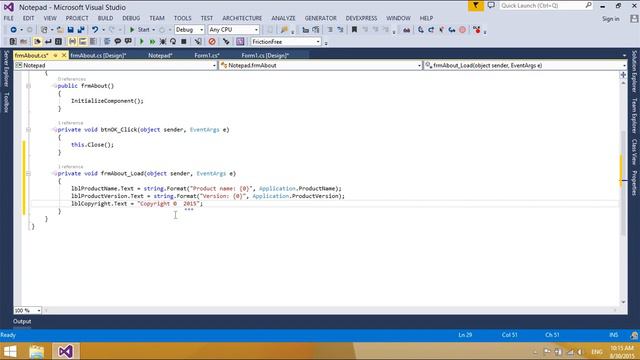
Task: Click the Open File folder icon
Action: click(x=60, y=30)
